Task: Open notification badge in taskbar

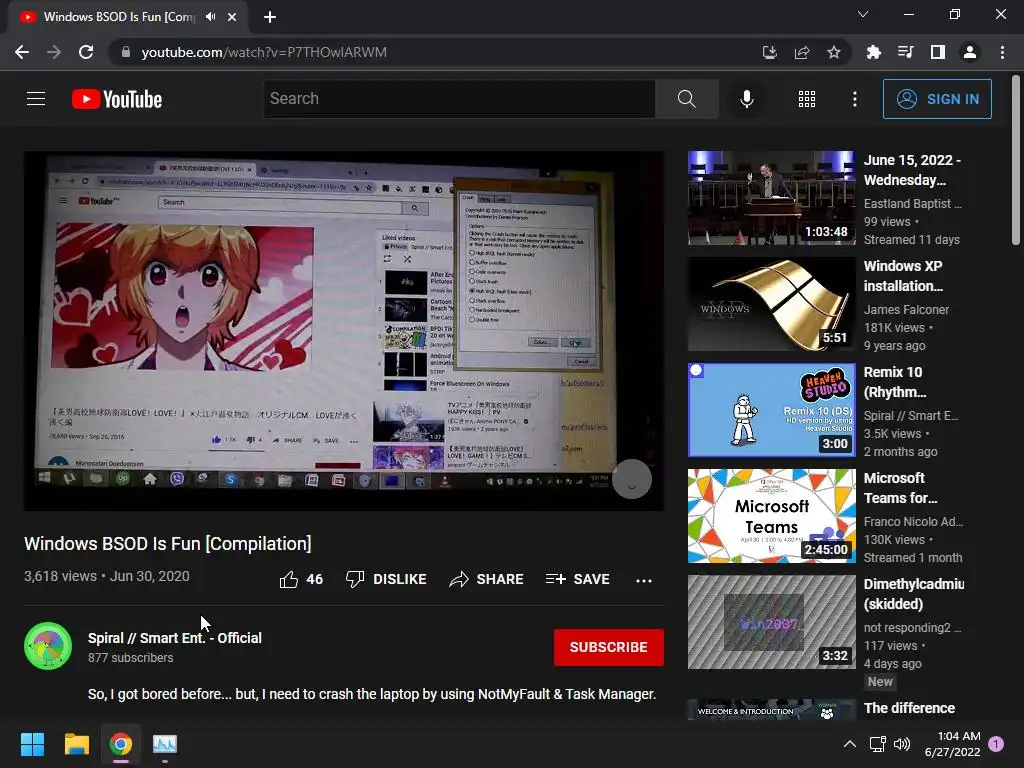Action: point(997,744)
